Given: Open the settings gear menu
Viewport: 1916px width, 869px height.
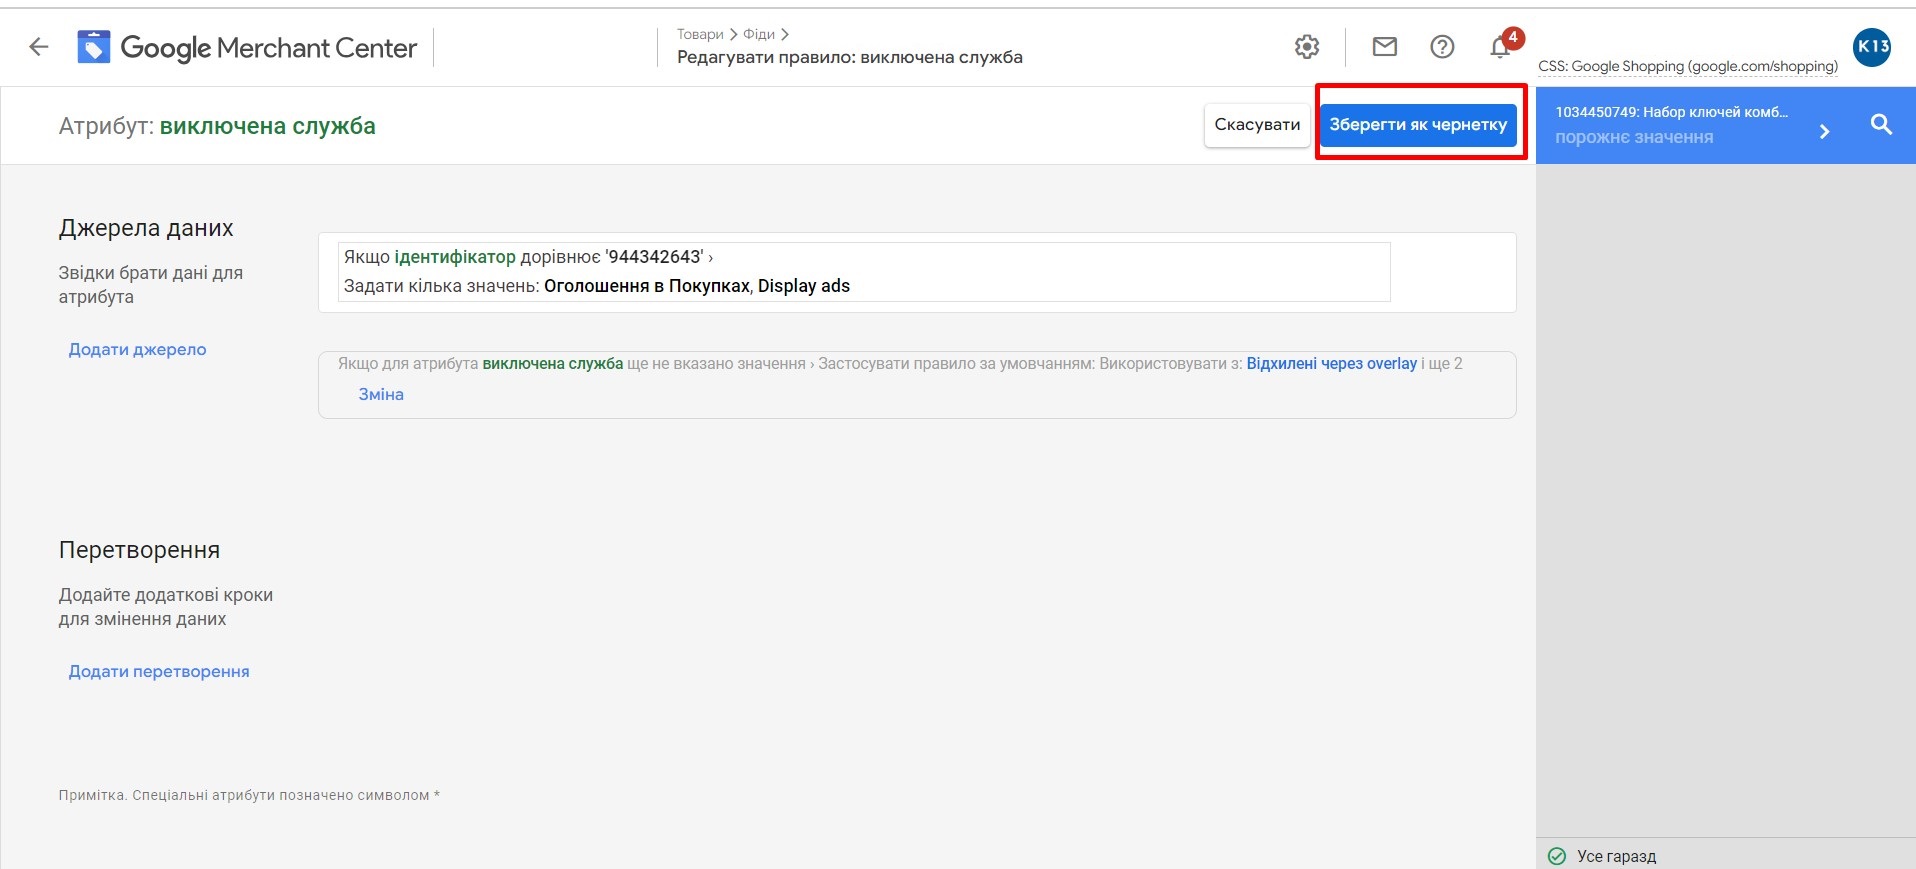Looking at the screenshot, I should (1307, 47).
